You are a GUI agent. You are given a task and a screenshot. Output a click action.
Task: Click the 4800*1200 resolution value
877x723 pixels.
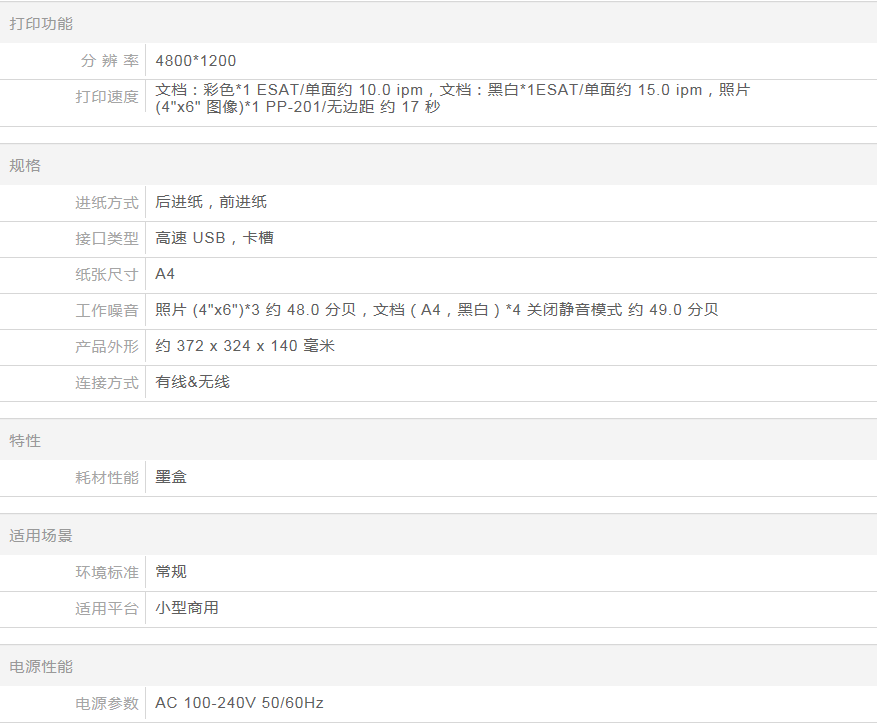coord(196,61)
